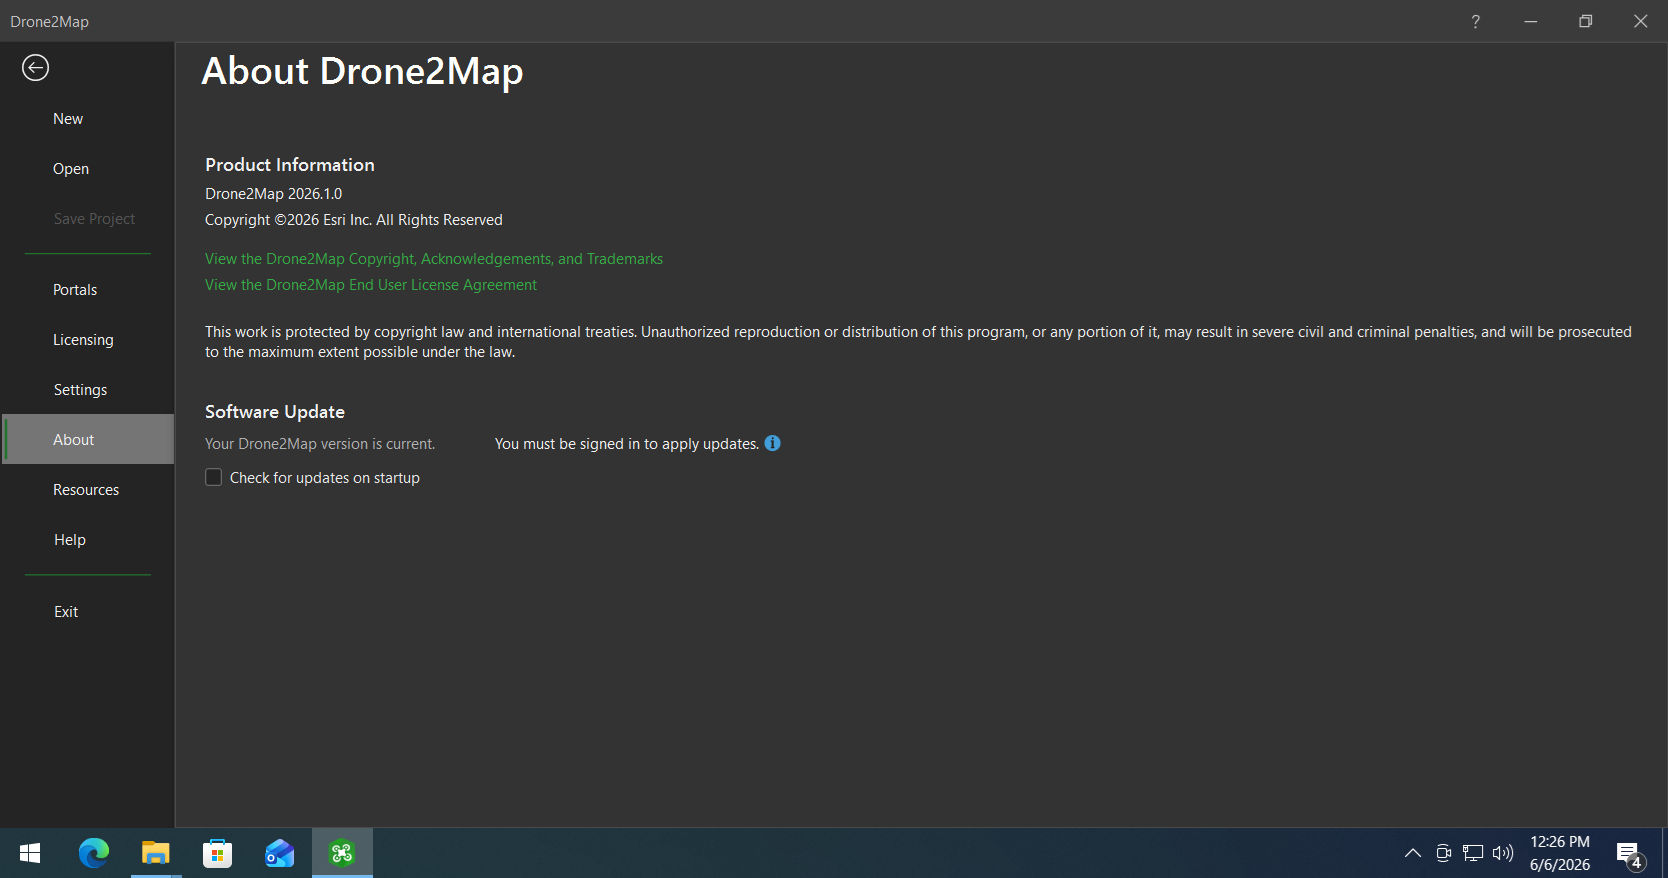Image resolution: width=1668 pixels, height=878 pixels.
Task: Open the Settings page
Action: (80, 390)
